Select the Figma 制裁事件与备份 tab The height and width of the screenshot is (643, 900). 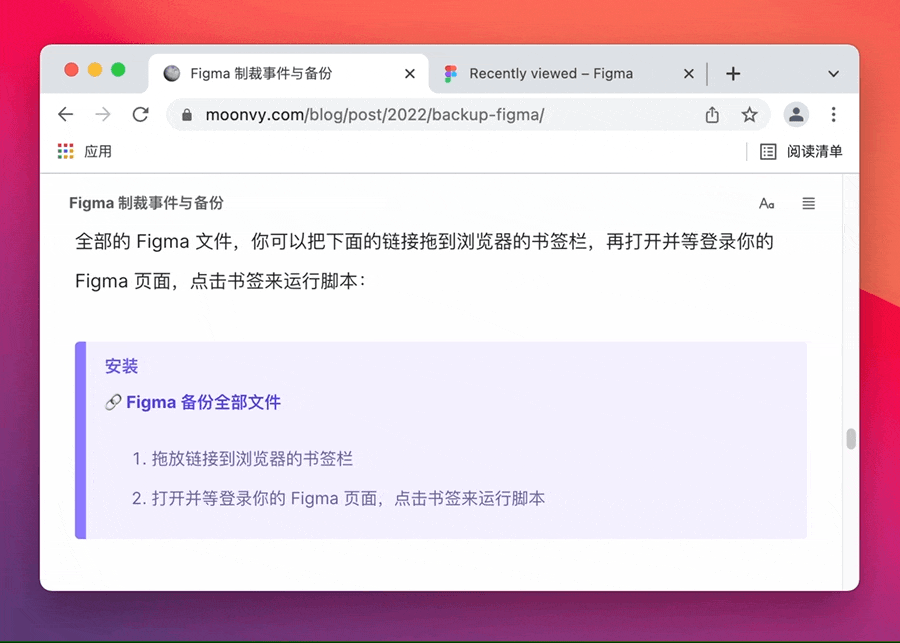pos(289,73)
